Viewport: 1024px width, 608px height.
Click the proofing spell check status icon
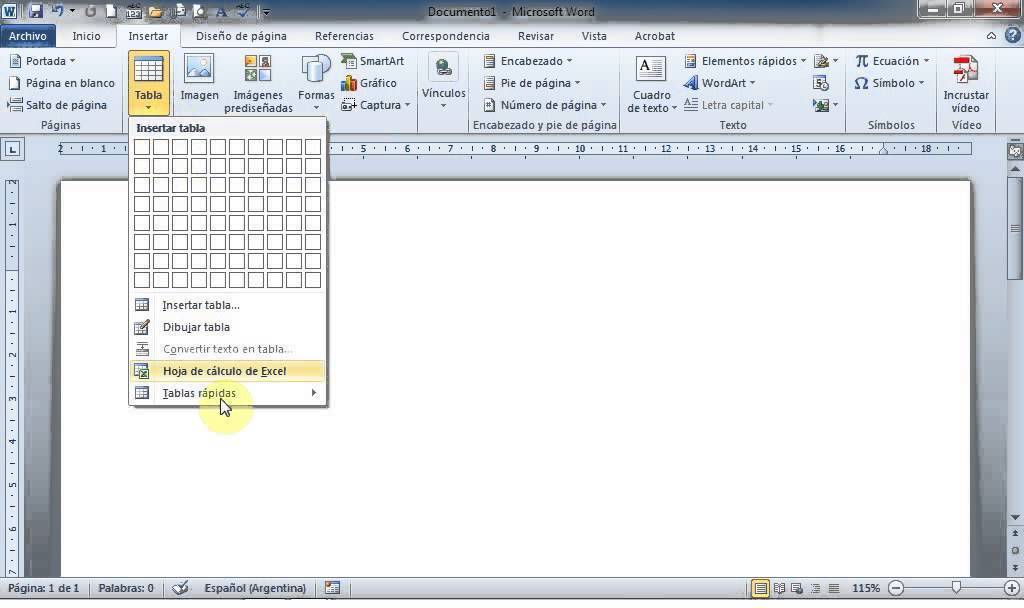pyautogui.click(x=180, y=588)
